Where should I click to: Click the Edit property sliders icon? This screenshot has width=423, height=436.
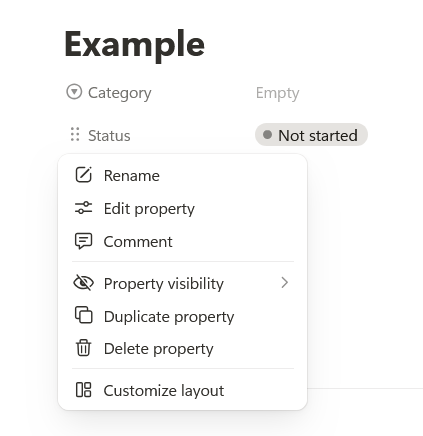point(83,208)
